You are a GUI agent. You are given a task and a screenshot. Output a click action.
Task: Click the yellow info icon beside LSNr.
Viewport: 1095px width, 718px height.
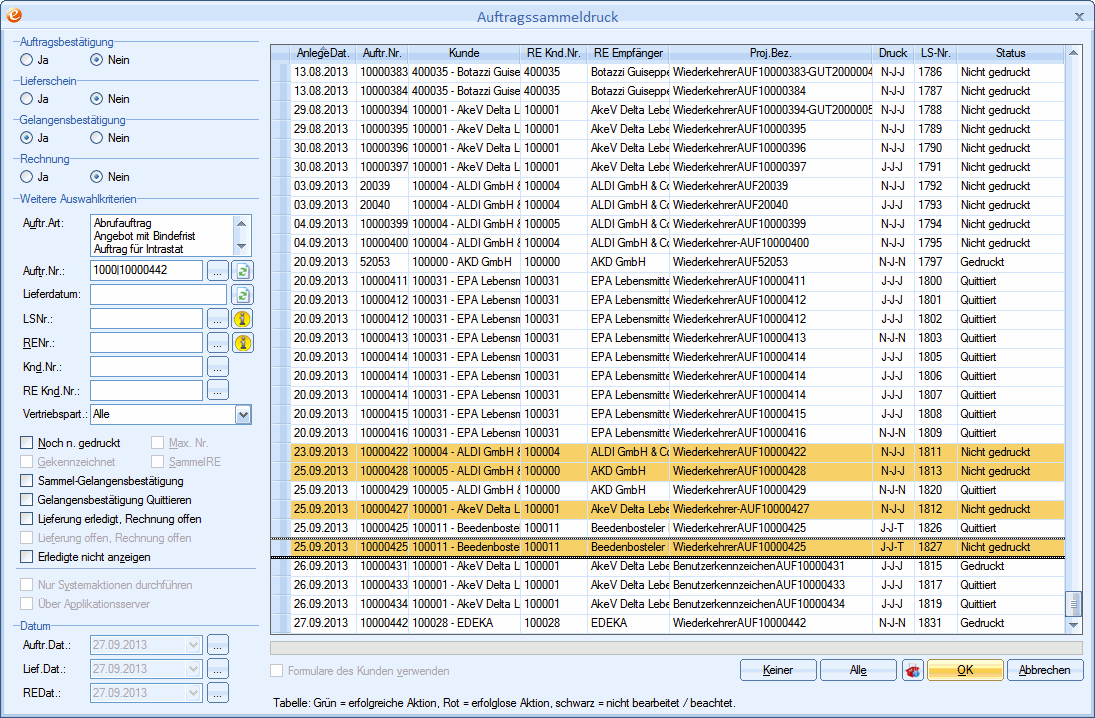tap(242, 319)
